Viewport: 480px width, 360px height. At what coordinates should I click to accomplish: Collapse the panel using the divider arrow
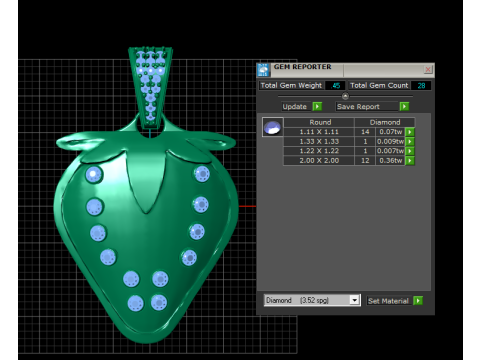(x=345, y=96)
